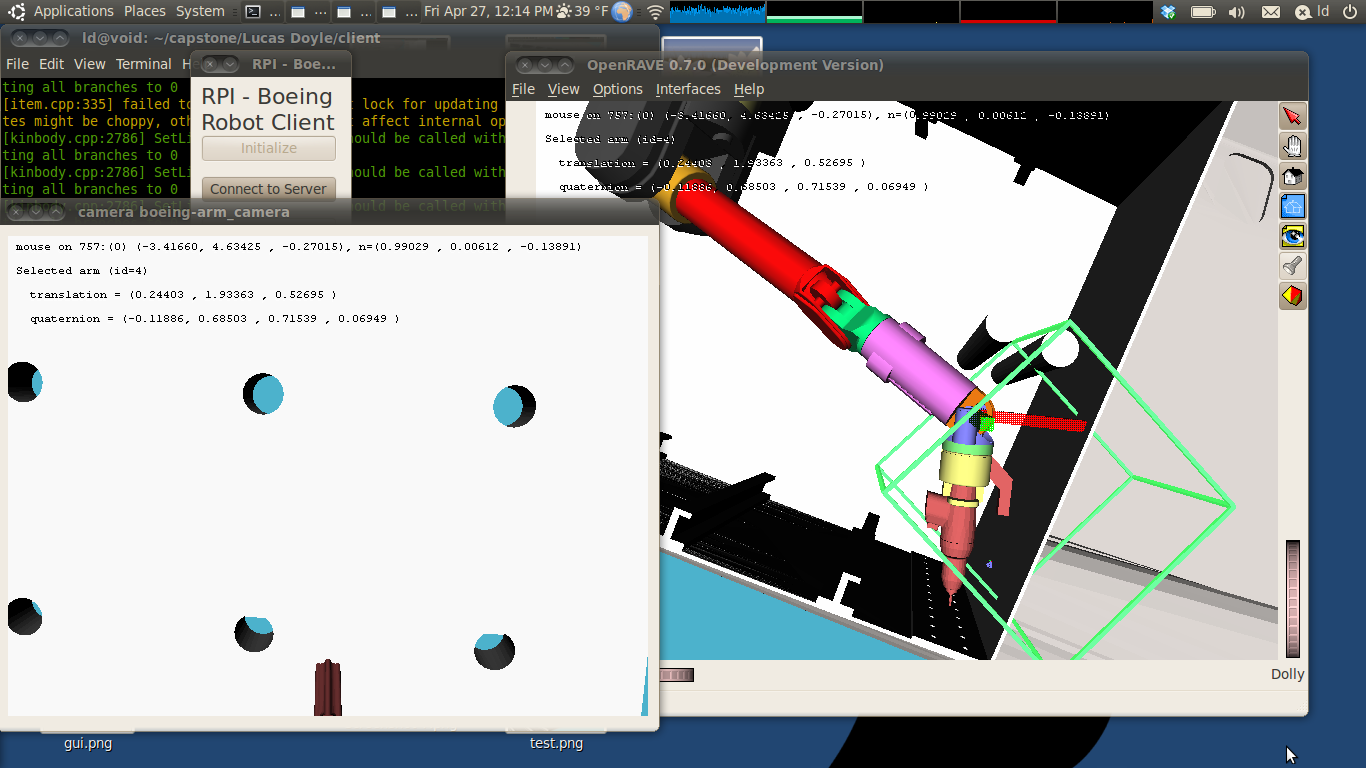Open the mail envelope indicator
Image resolution: width=1366 pixels, height=768 pixels.
pos(1270,12)
